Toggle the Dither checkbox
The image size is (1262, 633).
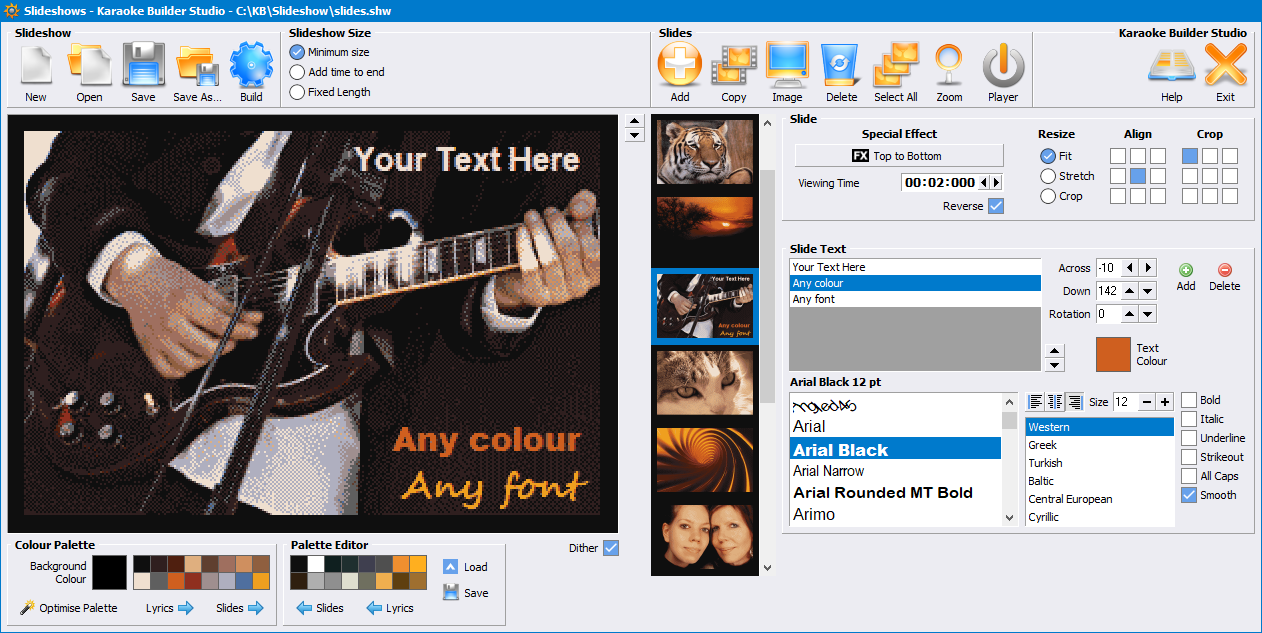[611, 548]
